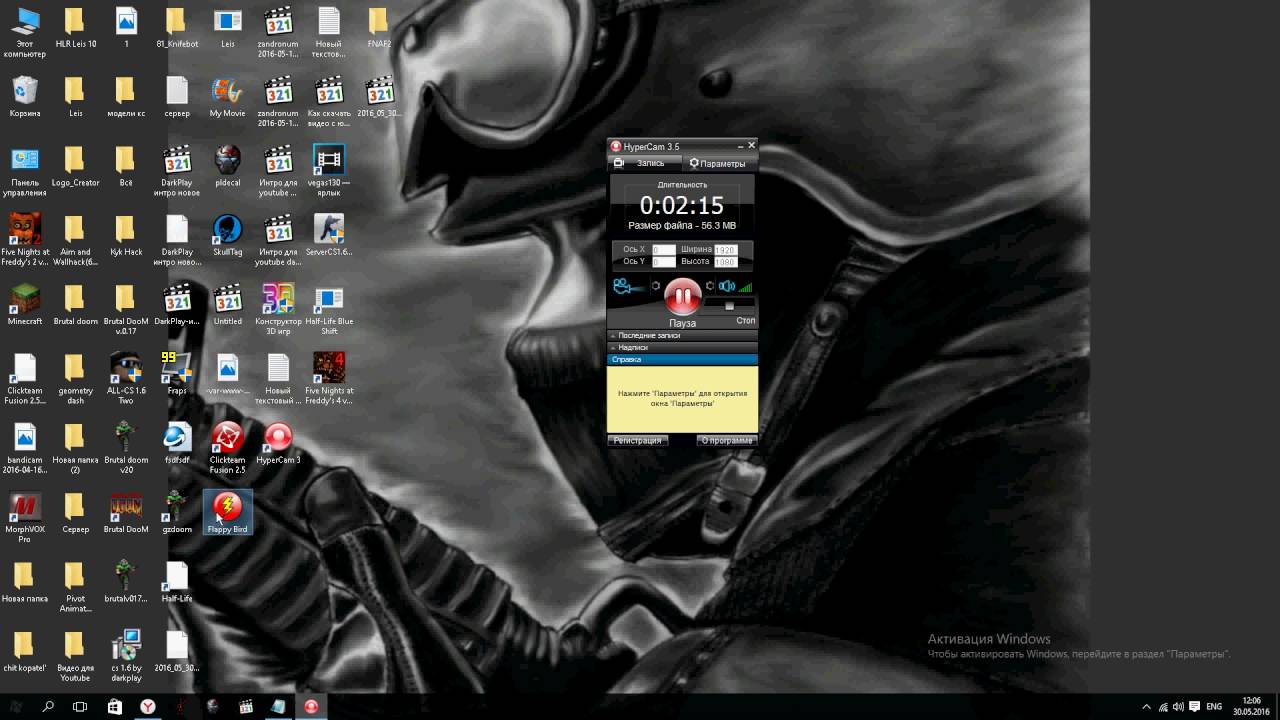Select the Logo_Creator folder
The image size is (1280, 720).
[x=75, y=166]
